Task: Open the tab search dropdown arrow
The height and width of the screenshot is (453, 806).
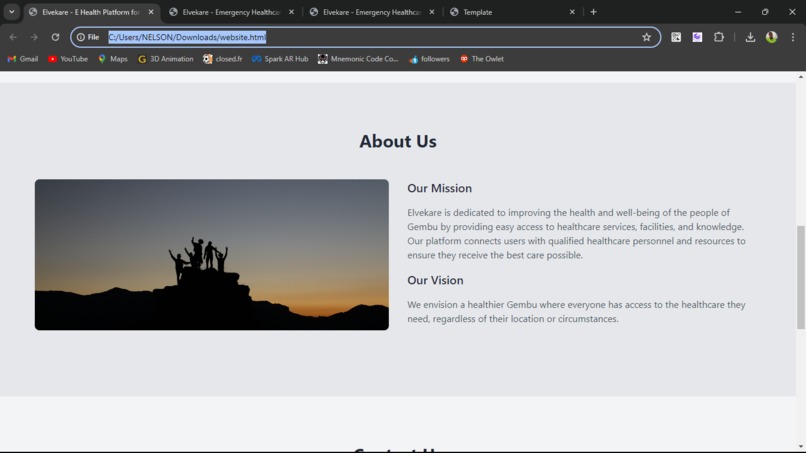Action: 11,12
